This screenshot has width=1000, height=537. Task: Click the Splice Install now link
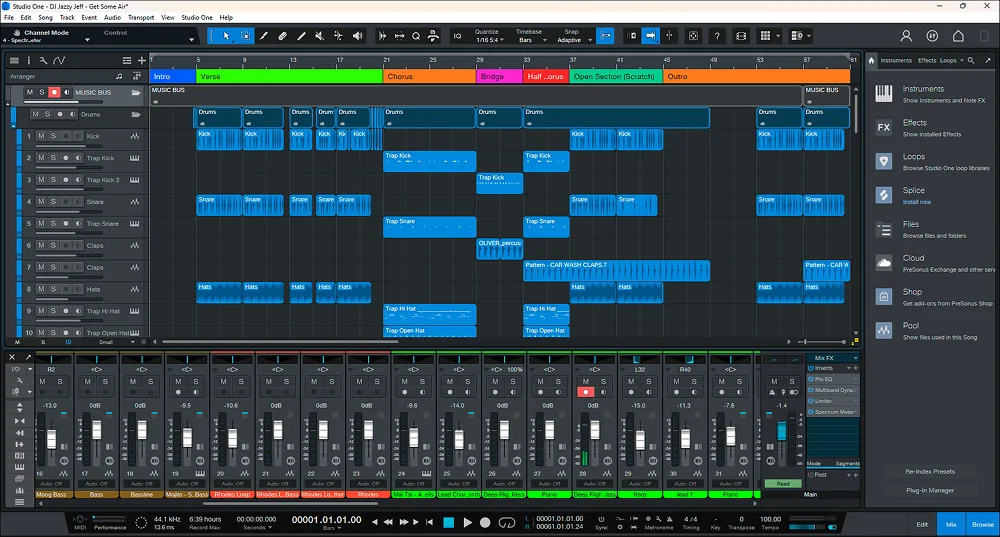[916, 202]
